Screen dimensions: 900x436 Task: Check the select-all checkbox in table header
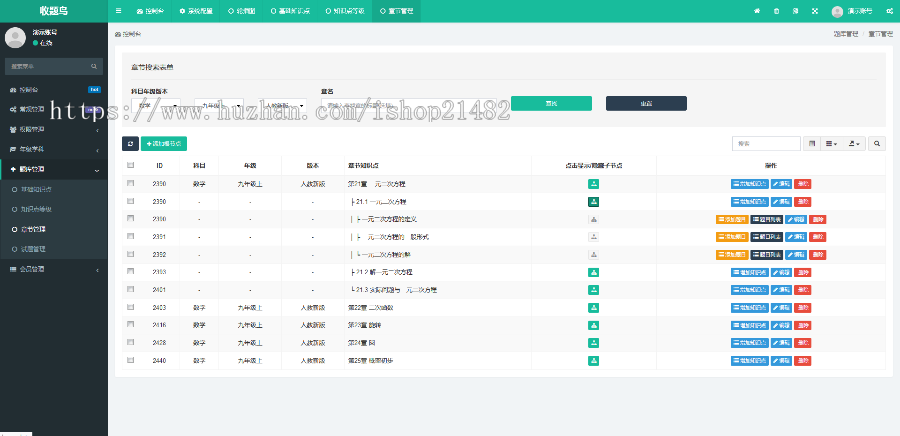(130, 165)
